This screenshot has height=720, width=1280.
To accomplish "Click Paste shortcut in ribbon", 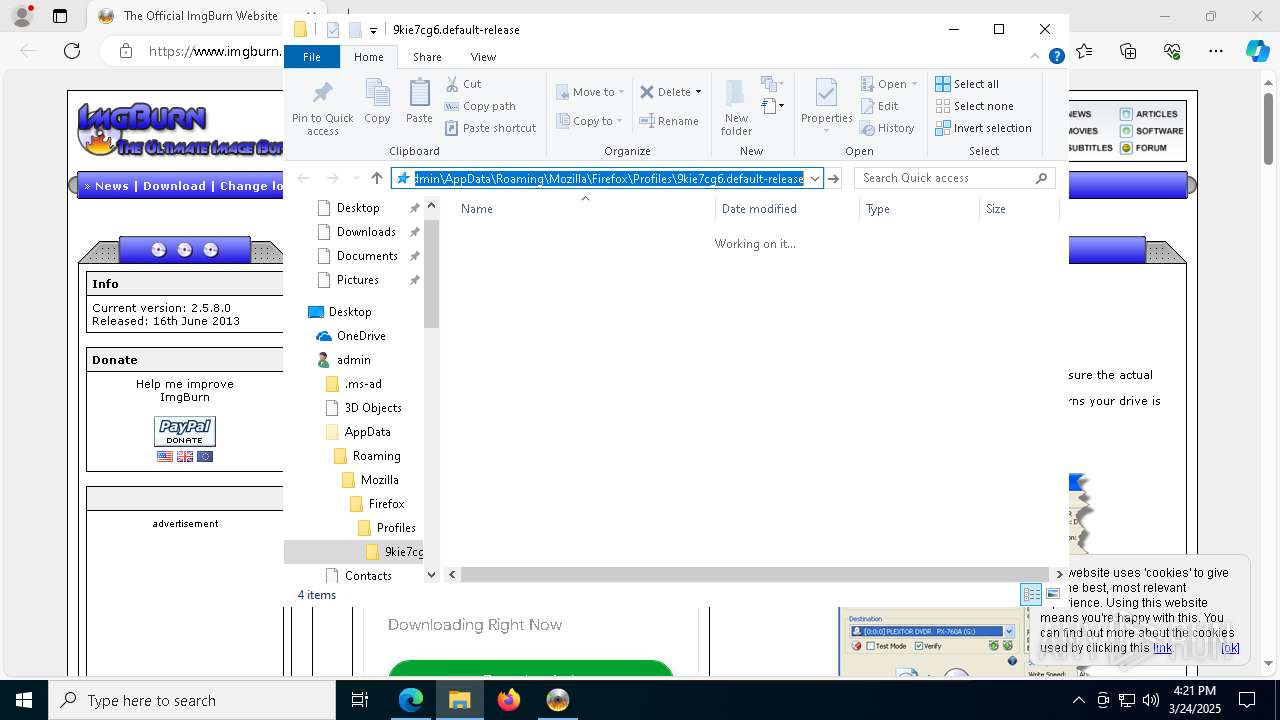I will tap(490, 128).
